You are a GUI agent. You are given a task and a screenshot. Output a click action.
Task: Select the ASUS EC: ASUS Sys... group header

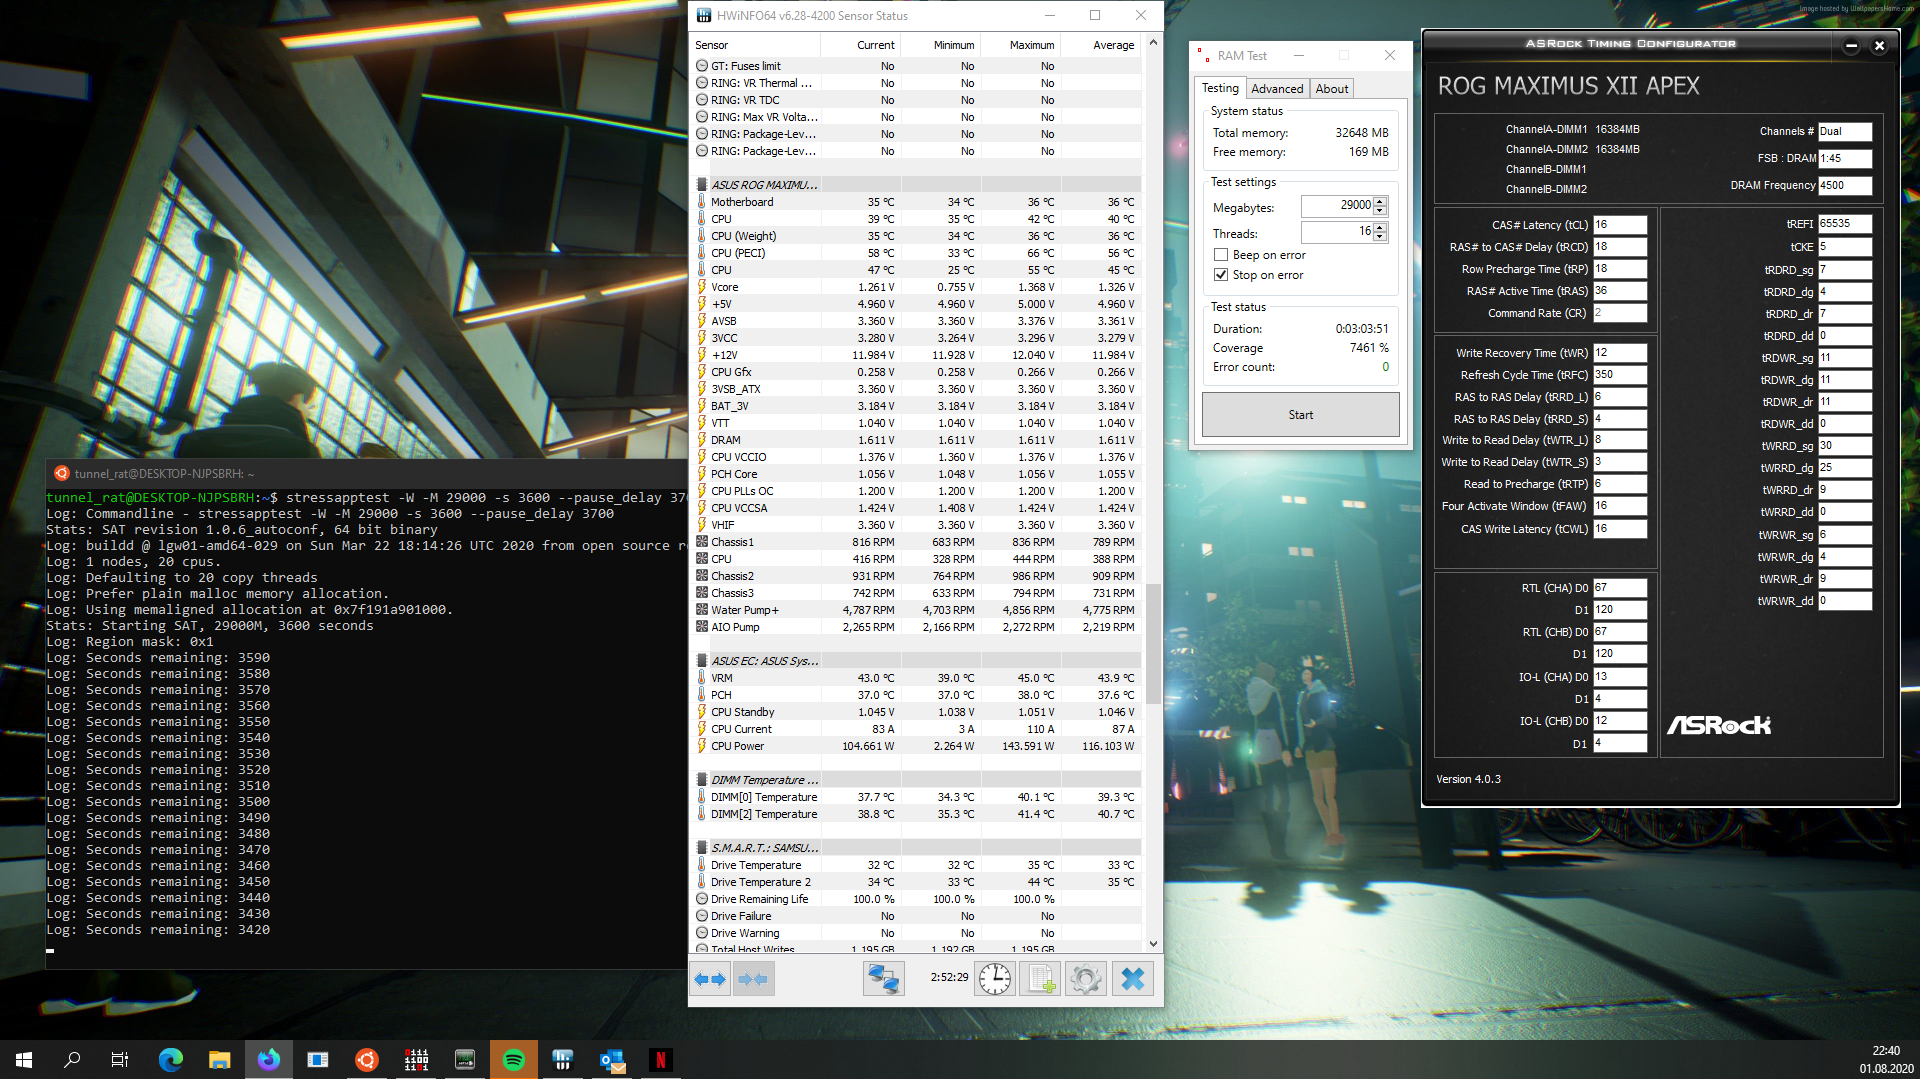click(917, 661)
